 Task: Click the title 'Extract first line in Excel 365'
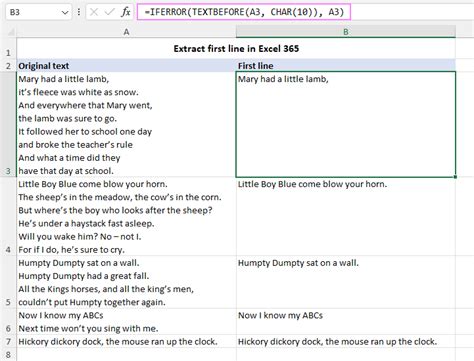236,49
